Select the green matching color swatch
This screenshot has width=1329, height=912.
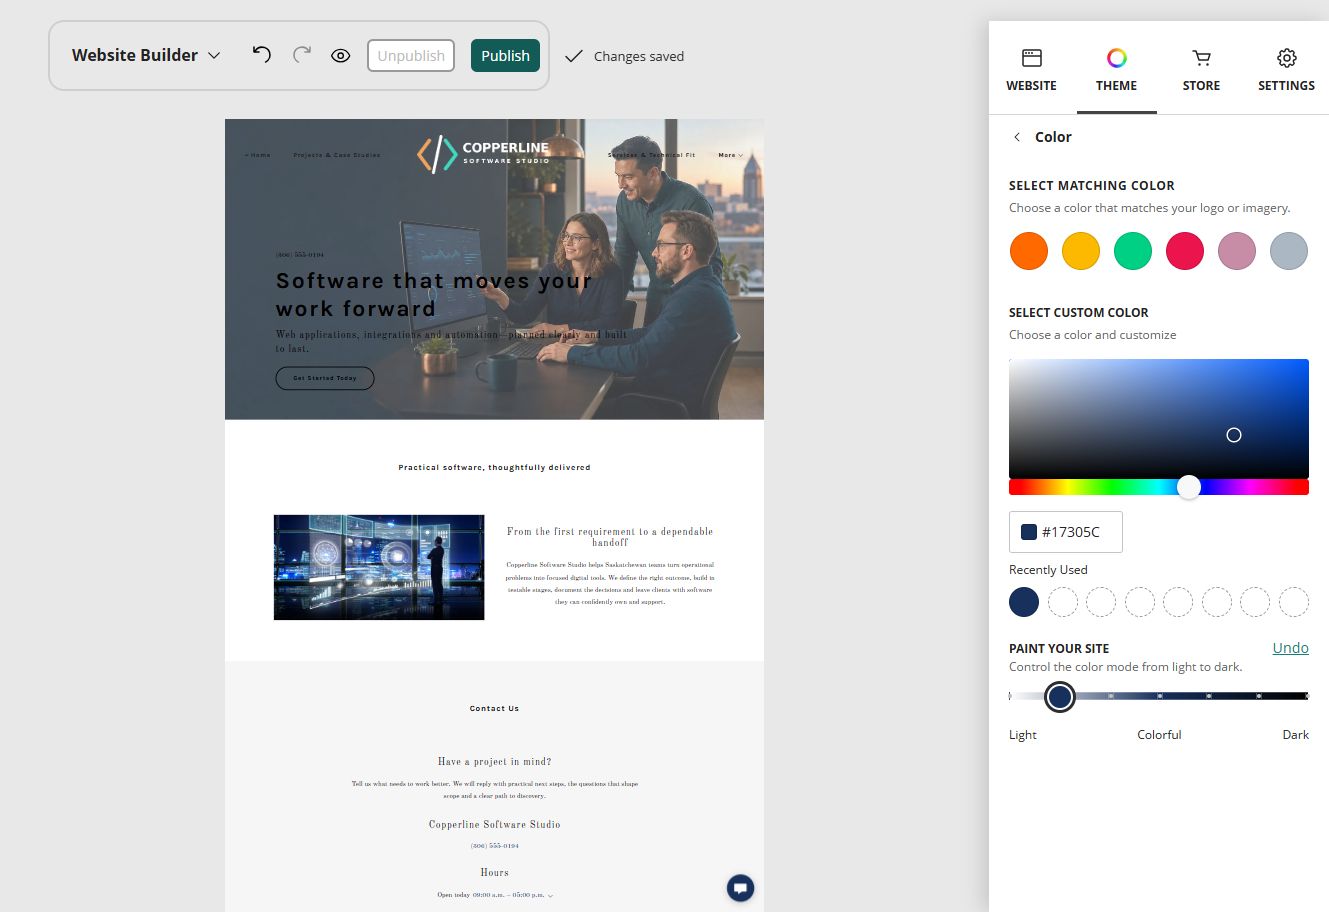click(1133, 251)
